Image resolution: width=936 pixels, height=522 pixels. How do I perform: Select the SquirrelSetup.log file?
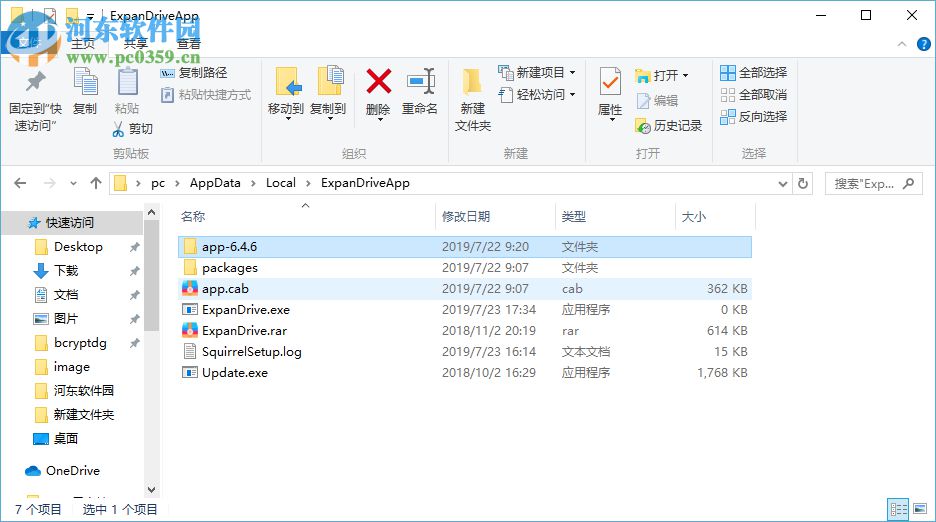[464, 351]
